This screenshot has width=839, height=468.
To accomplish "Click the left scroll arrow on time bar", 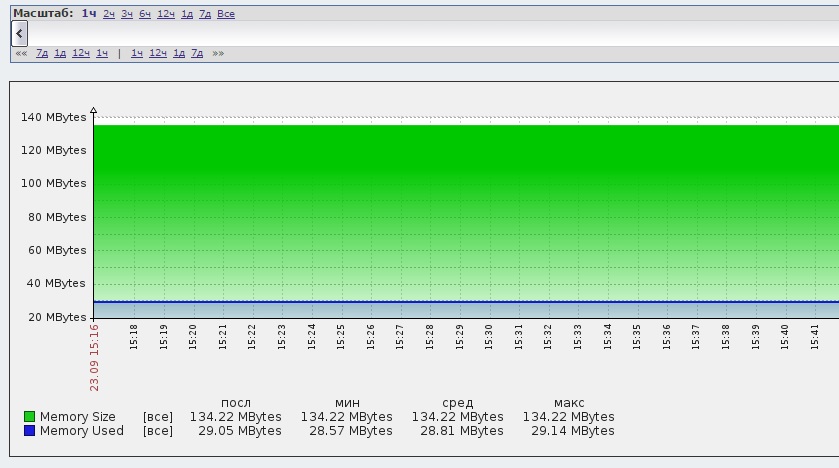I will (x=19, y=34).
